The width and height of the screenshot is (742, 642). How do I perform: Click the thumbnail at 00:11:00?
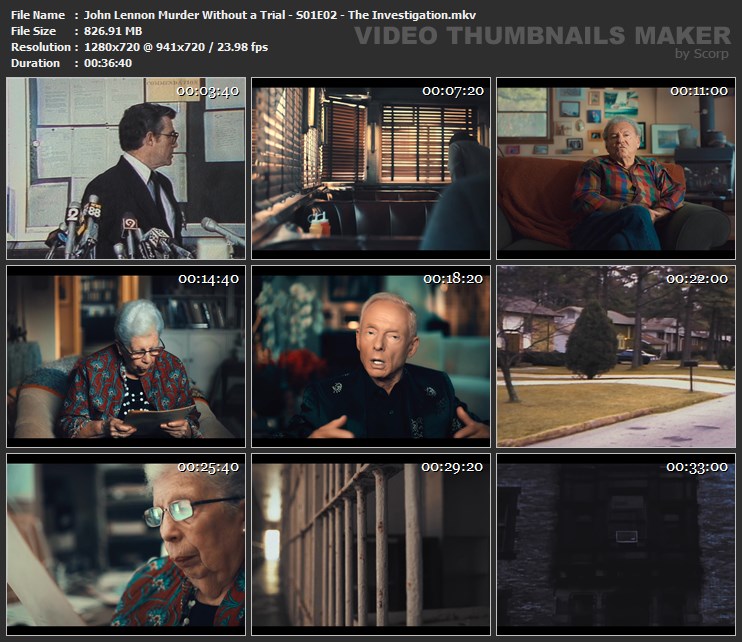tap(616, 168)
